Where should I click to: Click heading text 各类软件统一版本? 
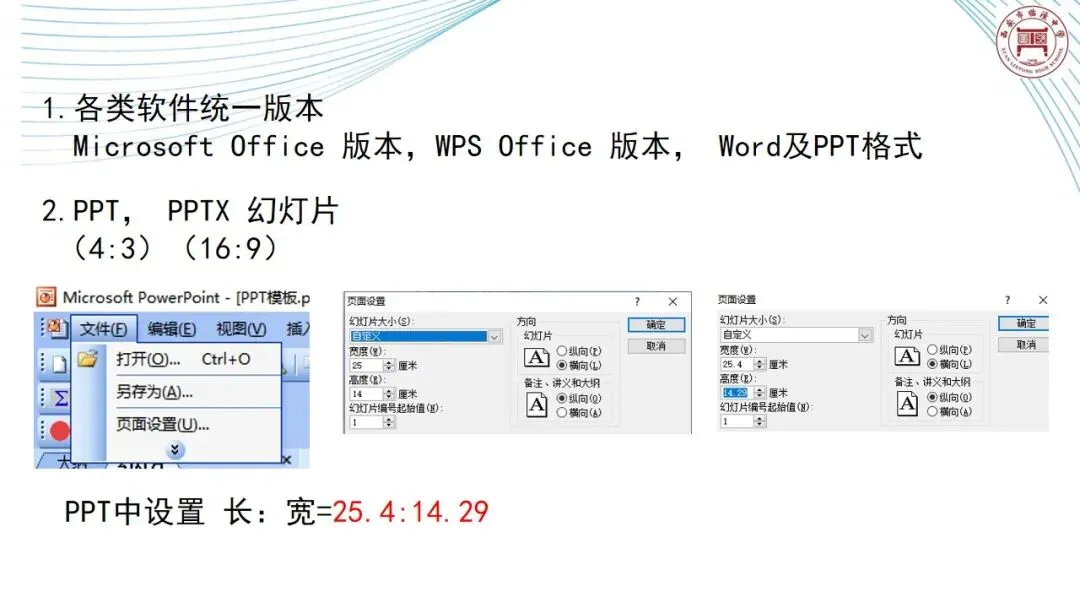pos(198,108)
